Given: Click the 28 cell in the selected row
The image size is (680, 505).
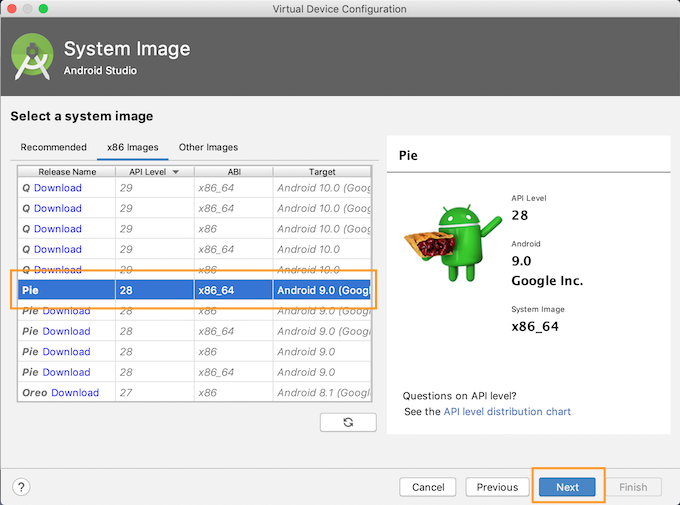Looking at the screenshot, I should (155, 290).
